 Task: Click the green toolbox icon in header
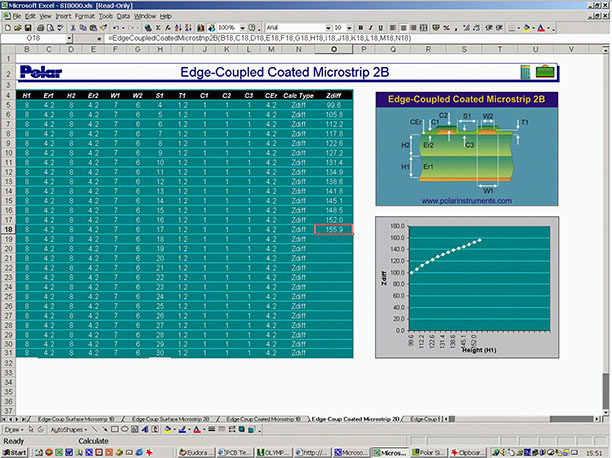pos(544,71)
